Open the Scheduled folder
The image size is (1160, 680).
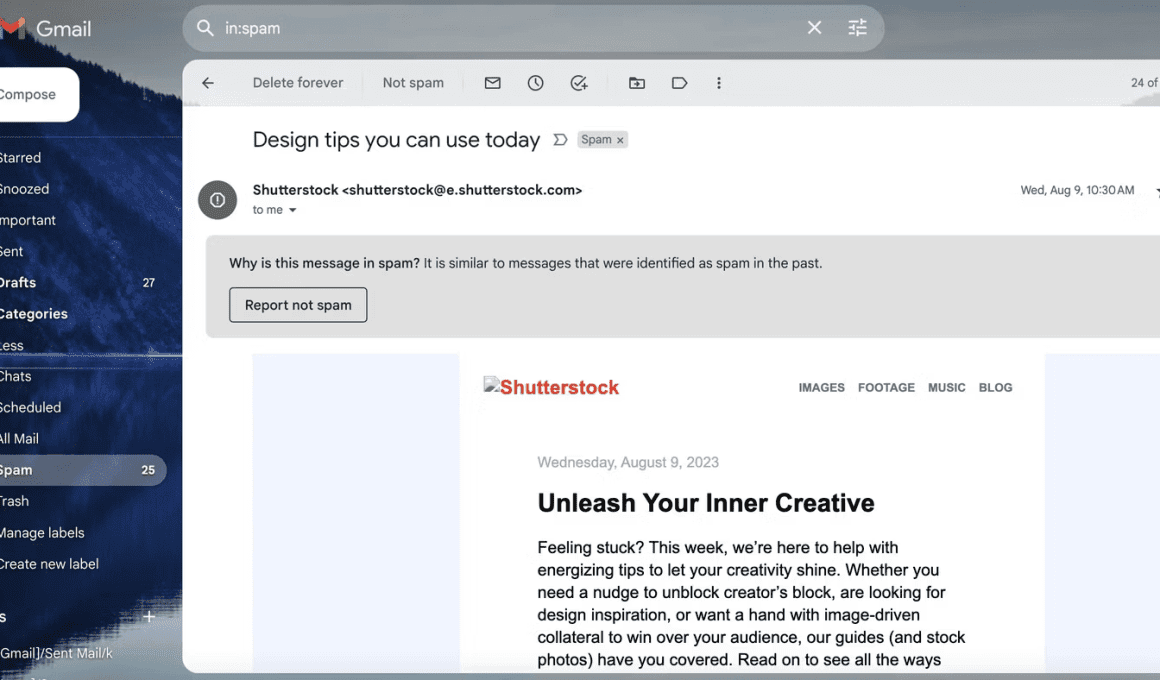point(30,408)
